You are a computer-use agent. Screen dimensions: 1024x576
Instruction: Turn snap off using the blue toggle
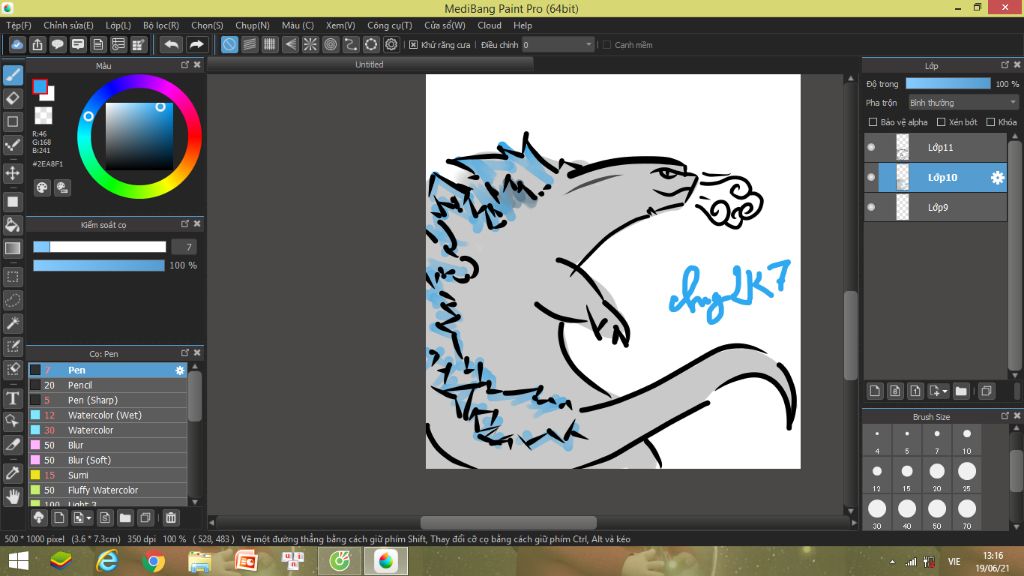click(x=229, y=44)
